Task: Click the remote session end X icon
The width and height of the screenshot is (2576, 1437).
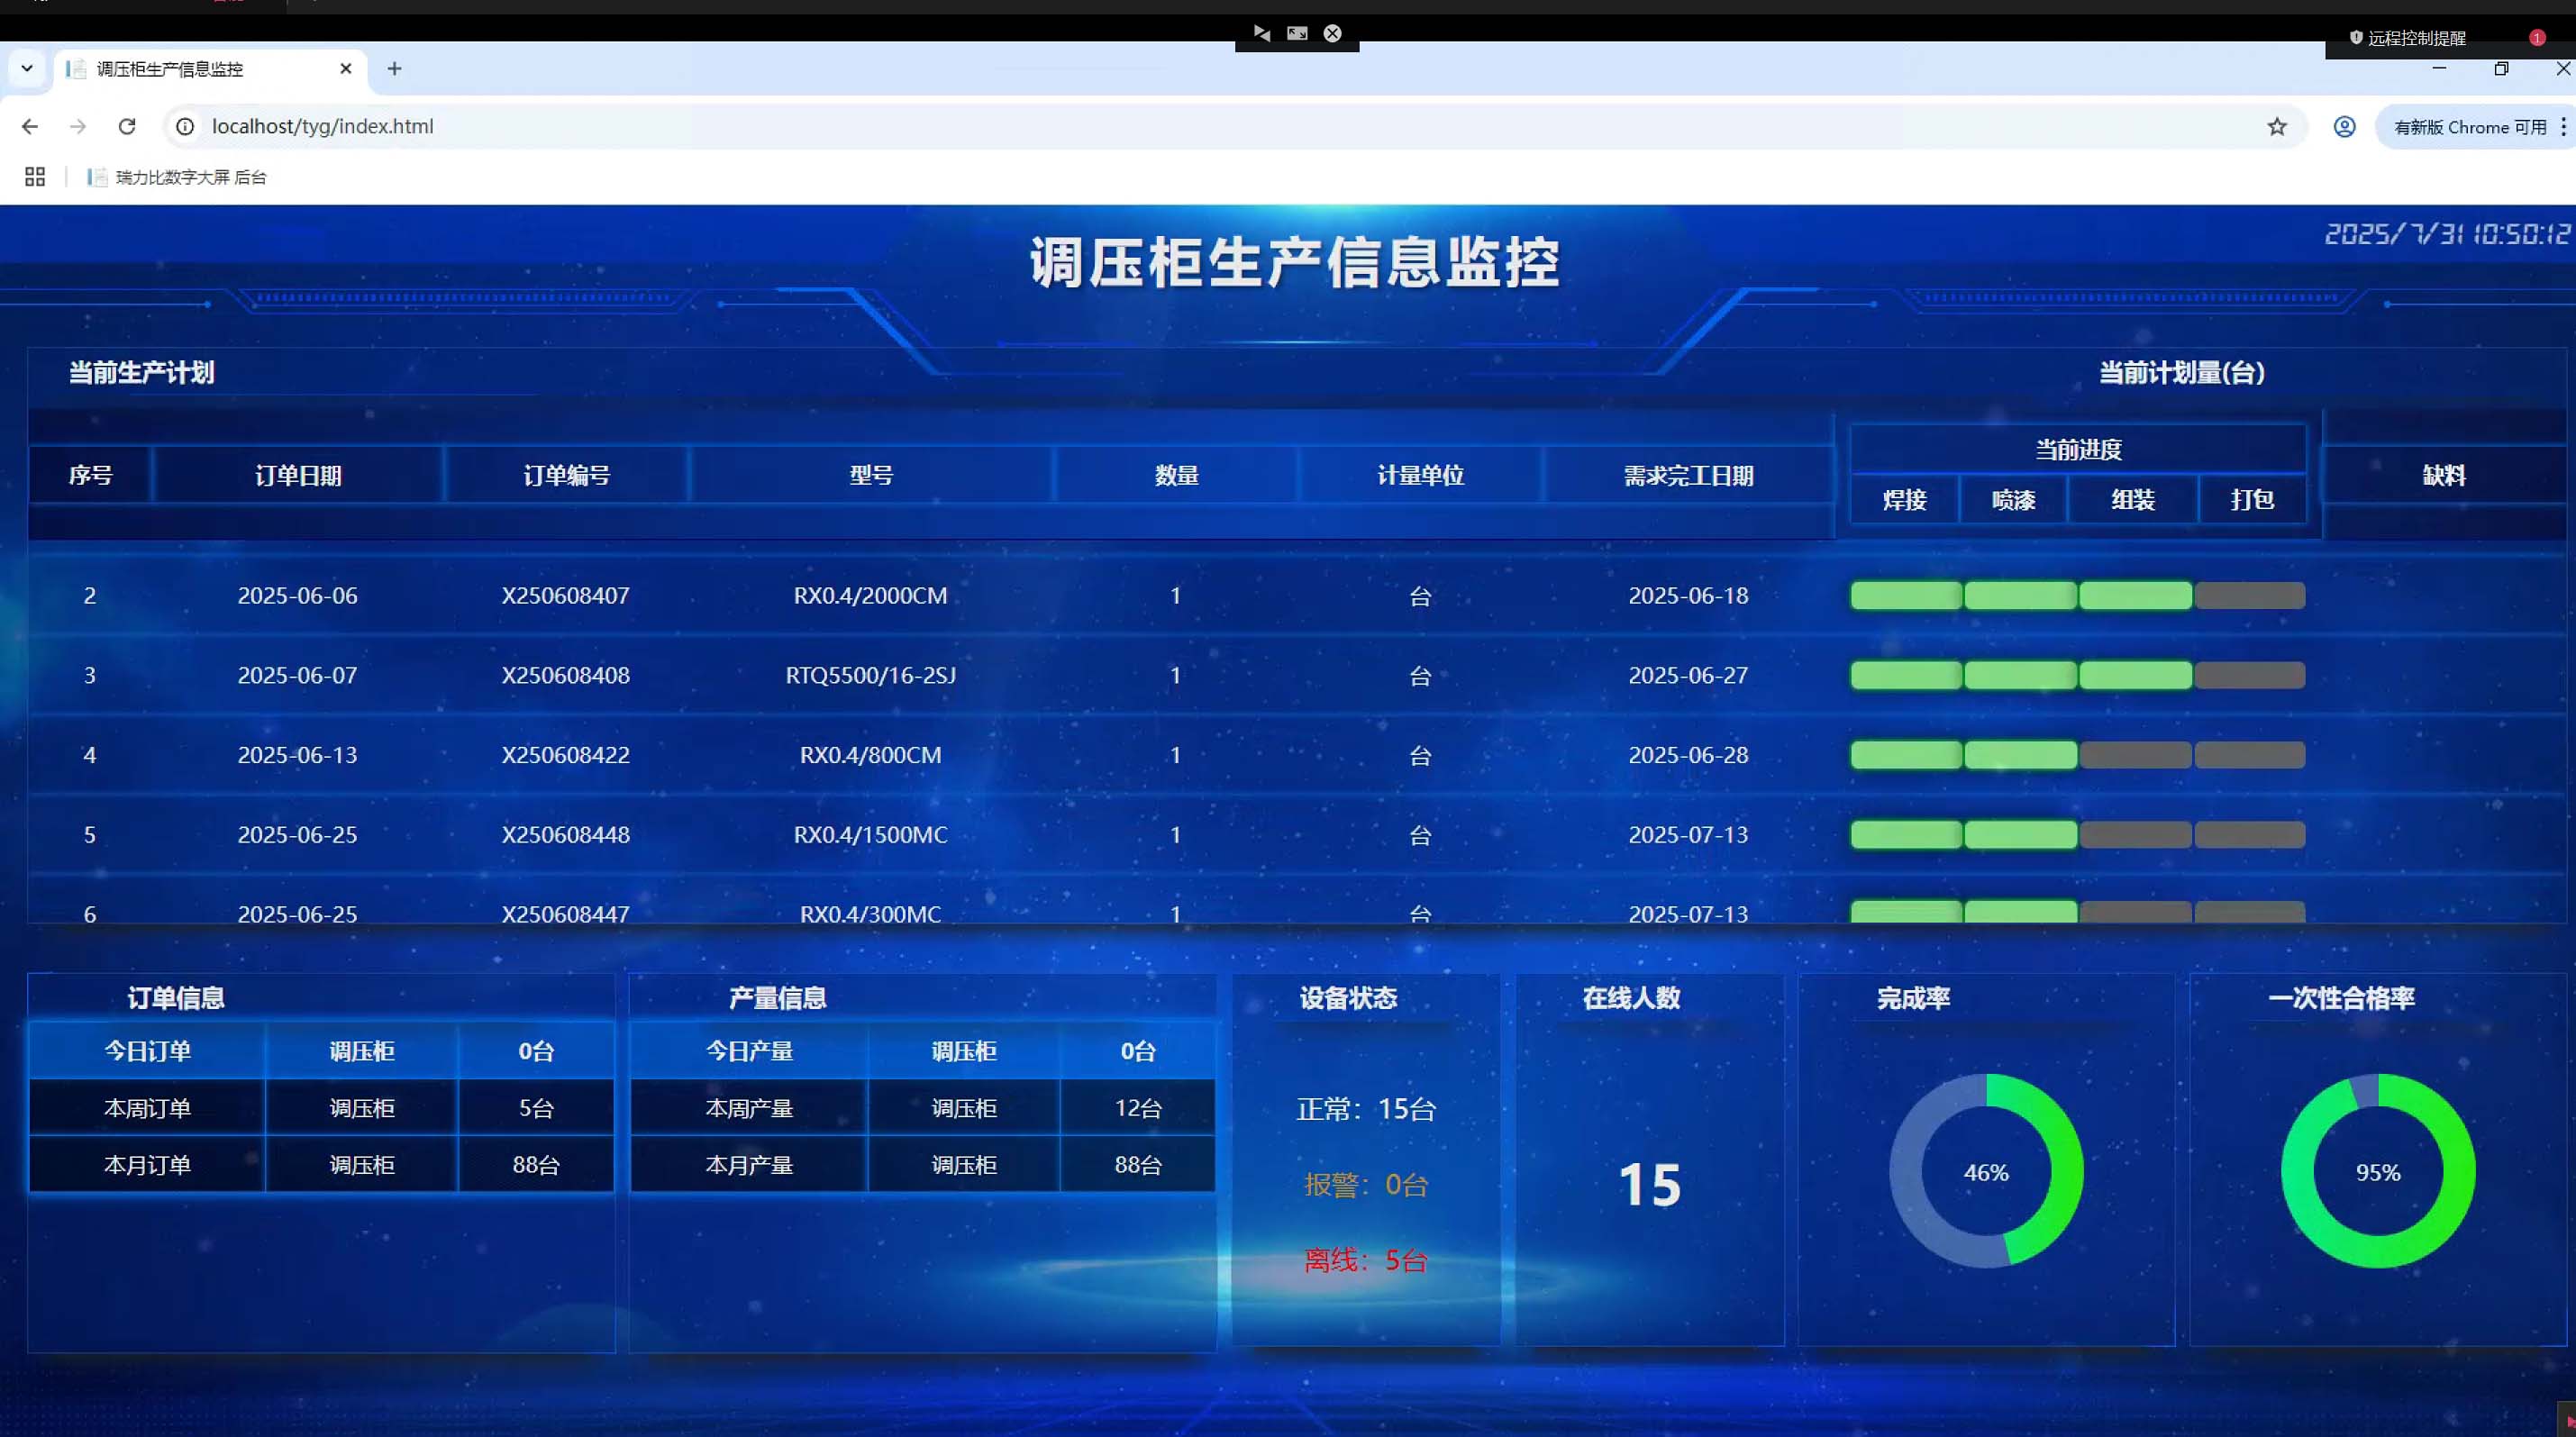Action: click(x=1332, y=33)
